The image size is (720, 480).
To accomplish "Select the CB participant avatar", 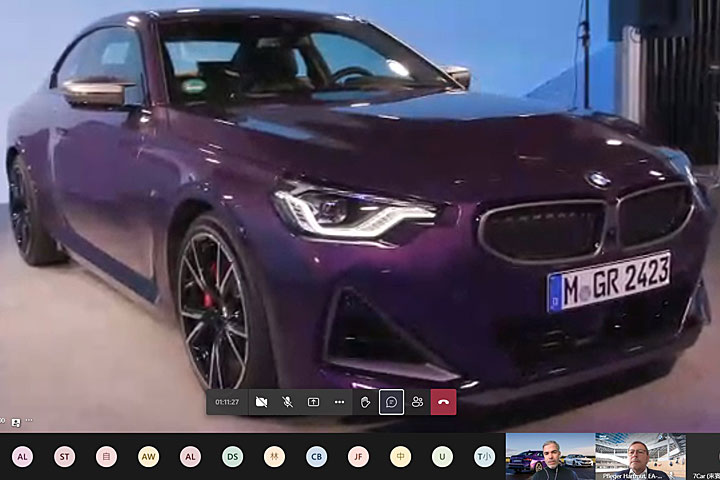I will pyautogui.click(x=316, y=457).
